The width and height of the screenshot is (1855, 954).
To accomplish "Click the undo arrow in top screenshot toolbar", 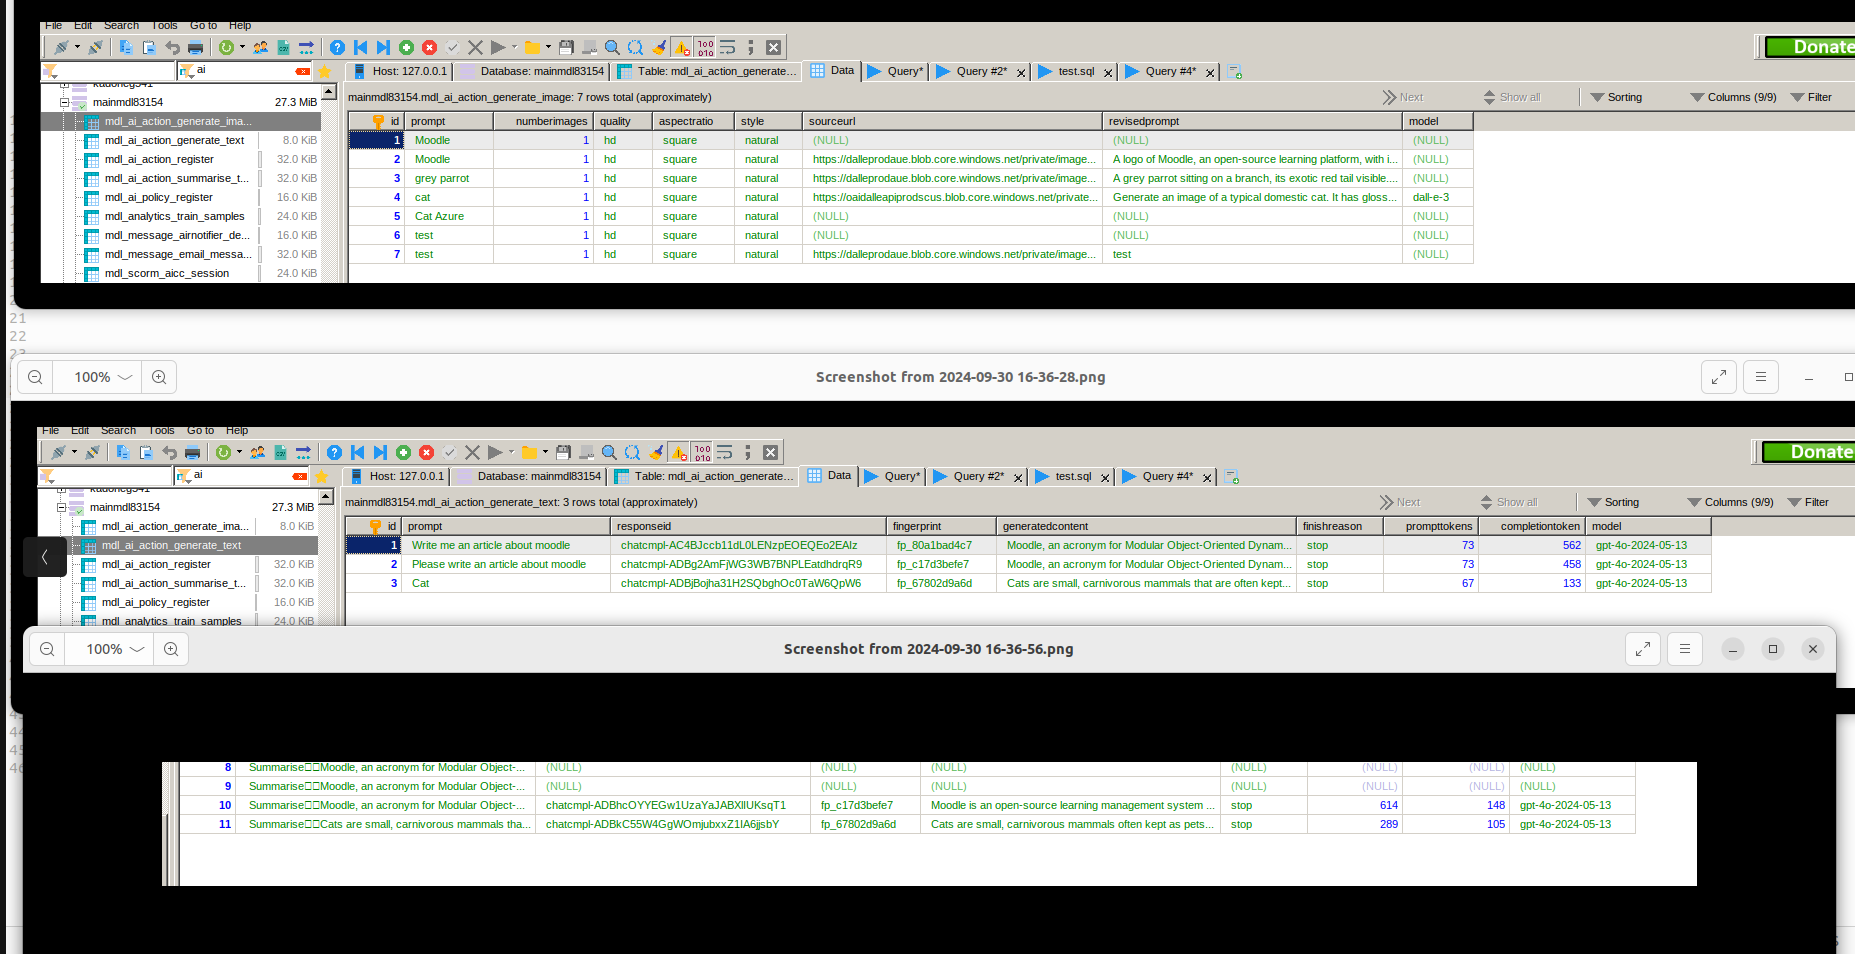I will pos(172,47).
